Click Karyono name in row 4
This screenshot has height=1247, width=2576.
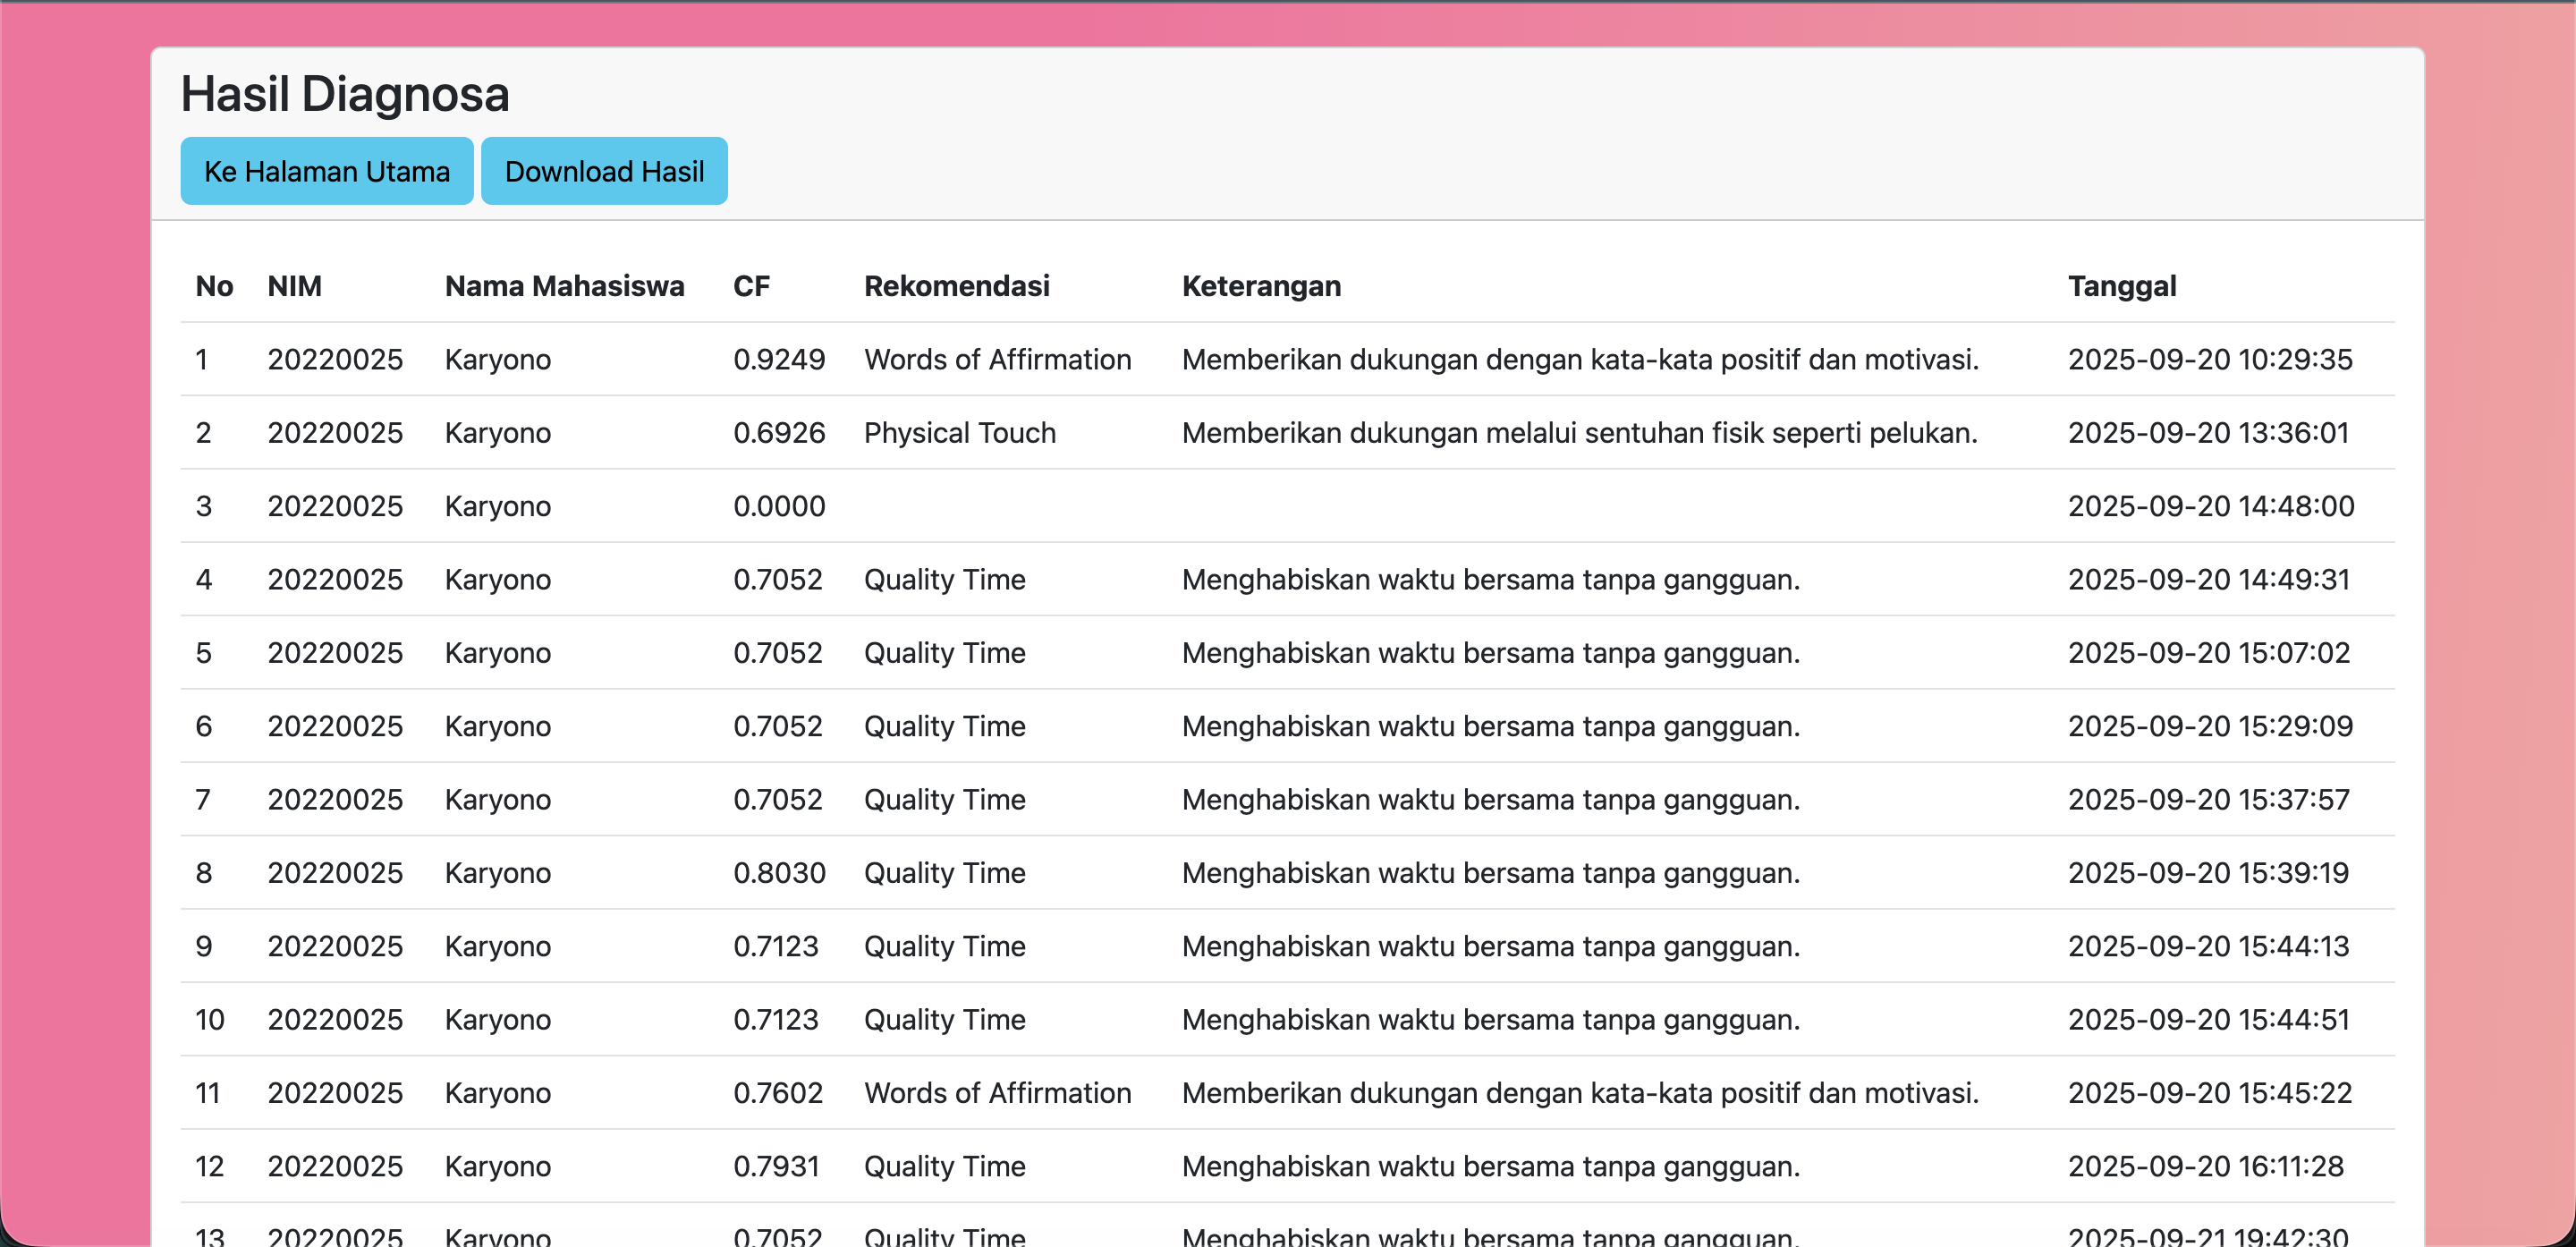497,579
